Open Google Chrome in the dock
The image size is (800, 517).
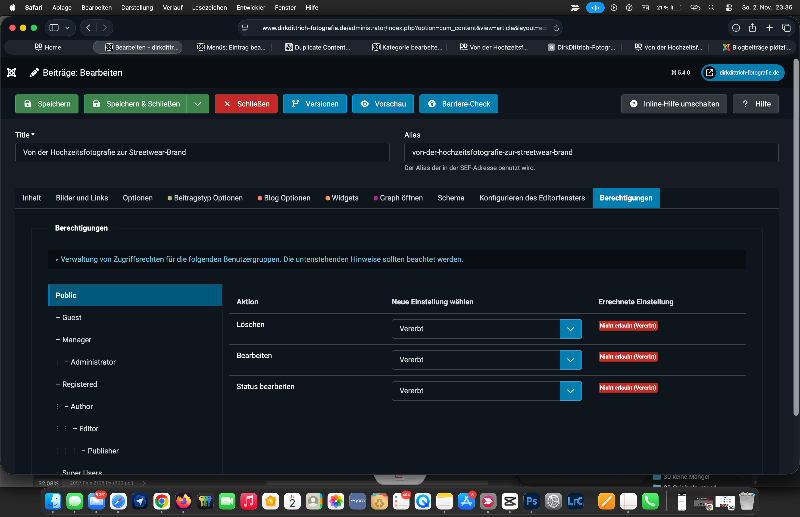[161, 500]
